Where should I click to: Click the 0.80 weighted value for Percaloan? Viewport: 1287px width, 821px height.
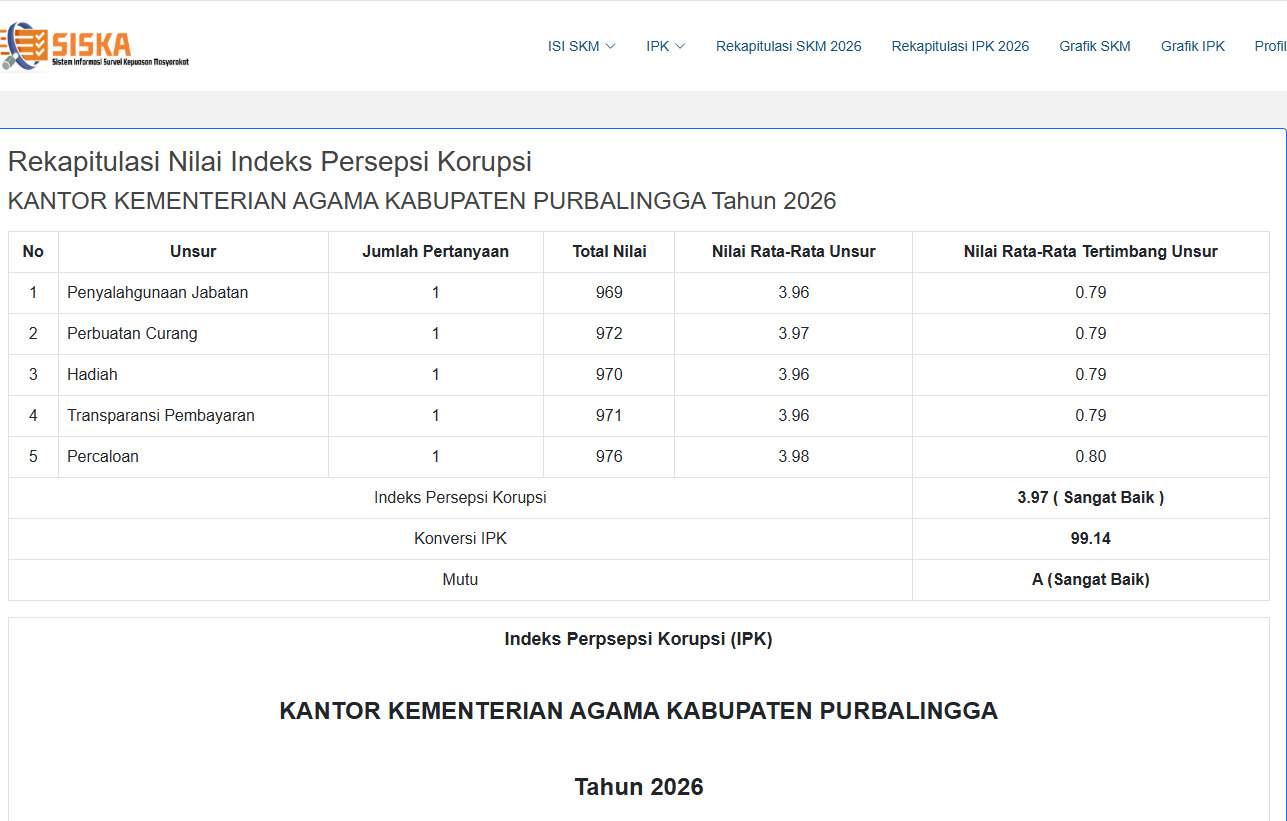[1091, 457]
